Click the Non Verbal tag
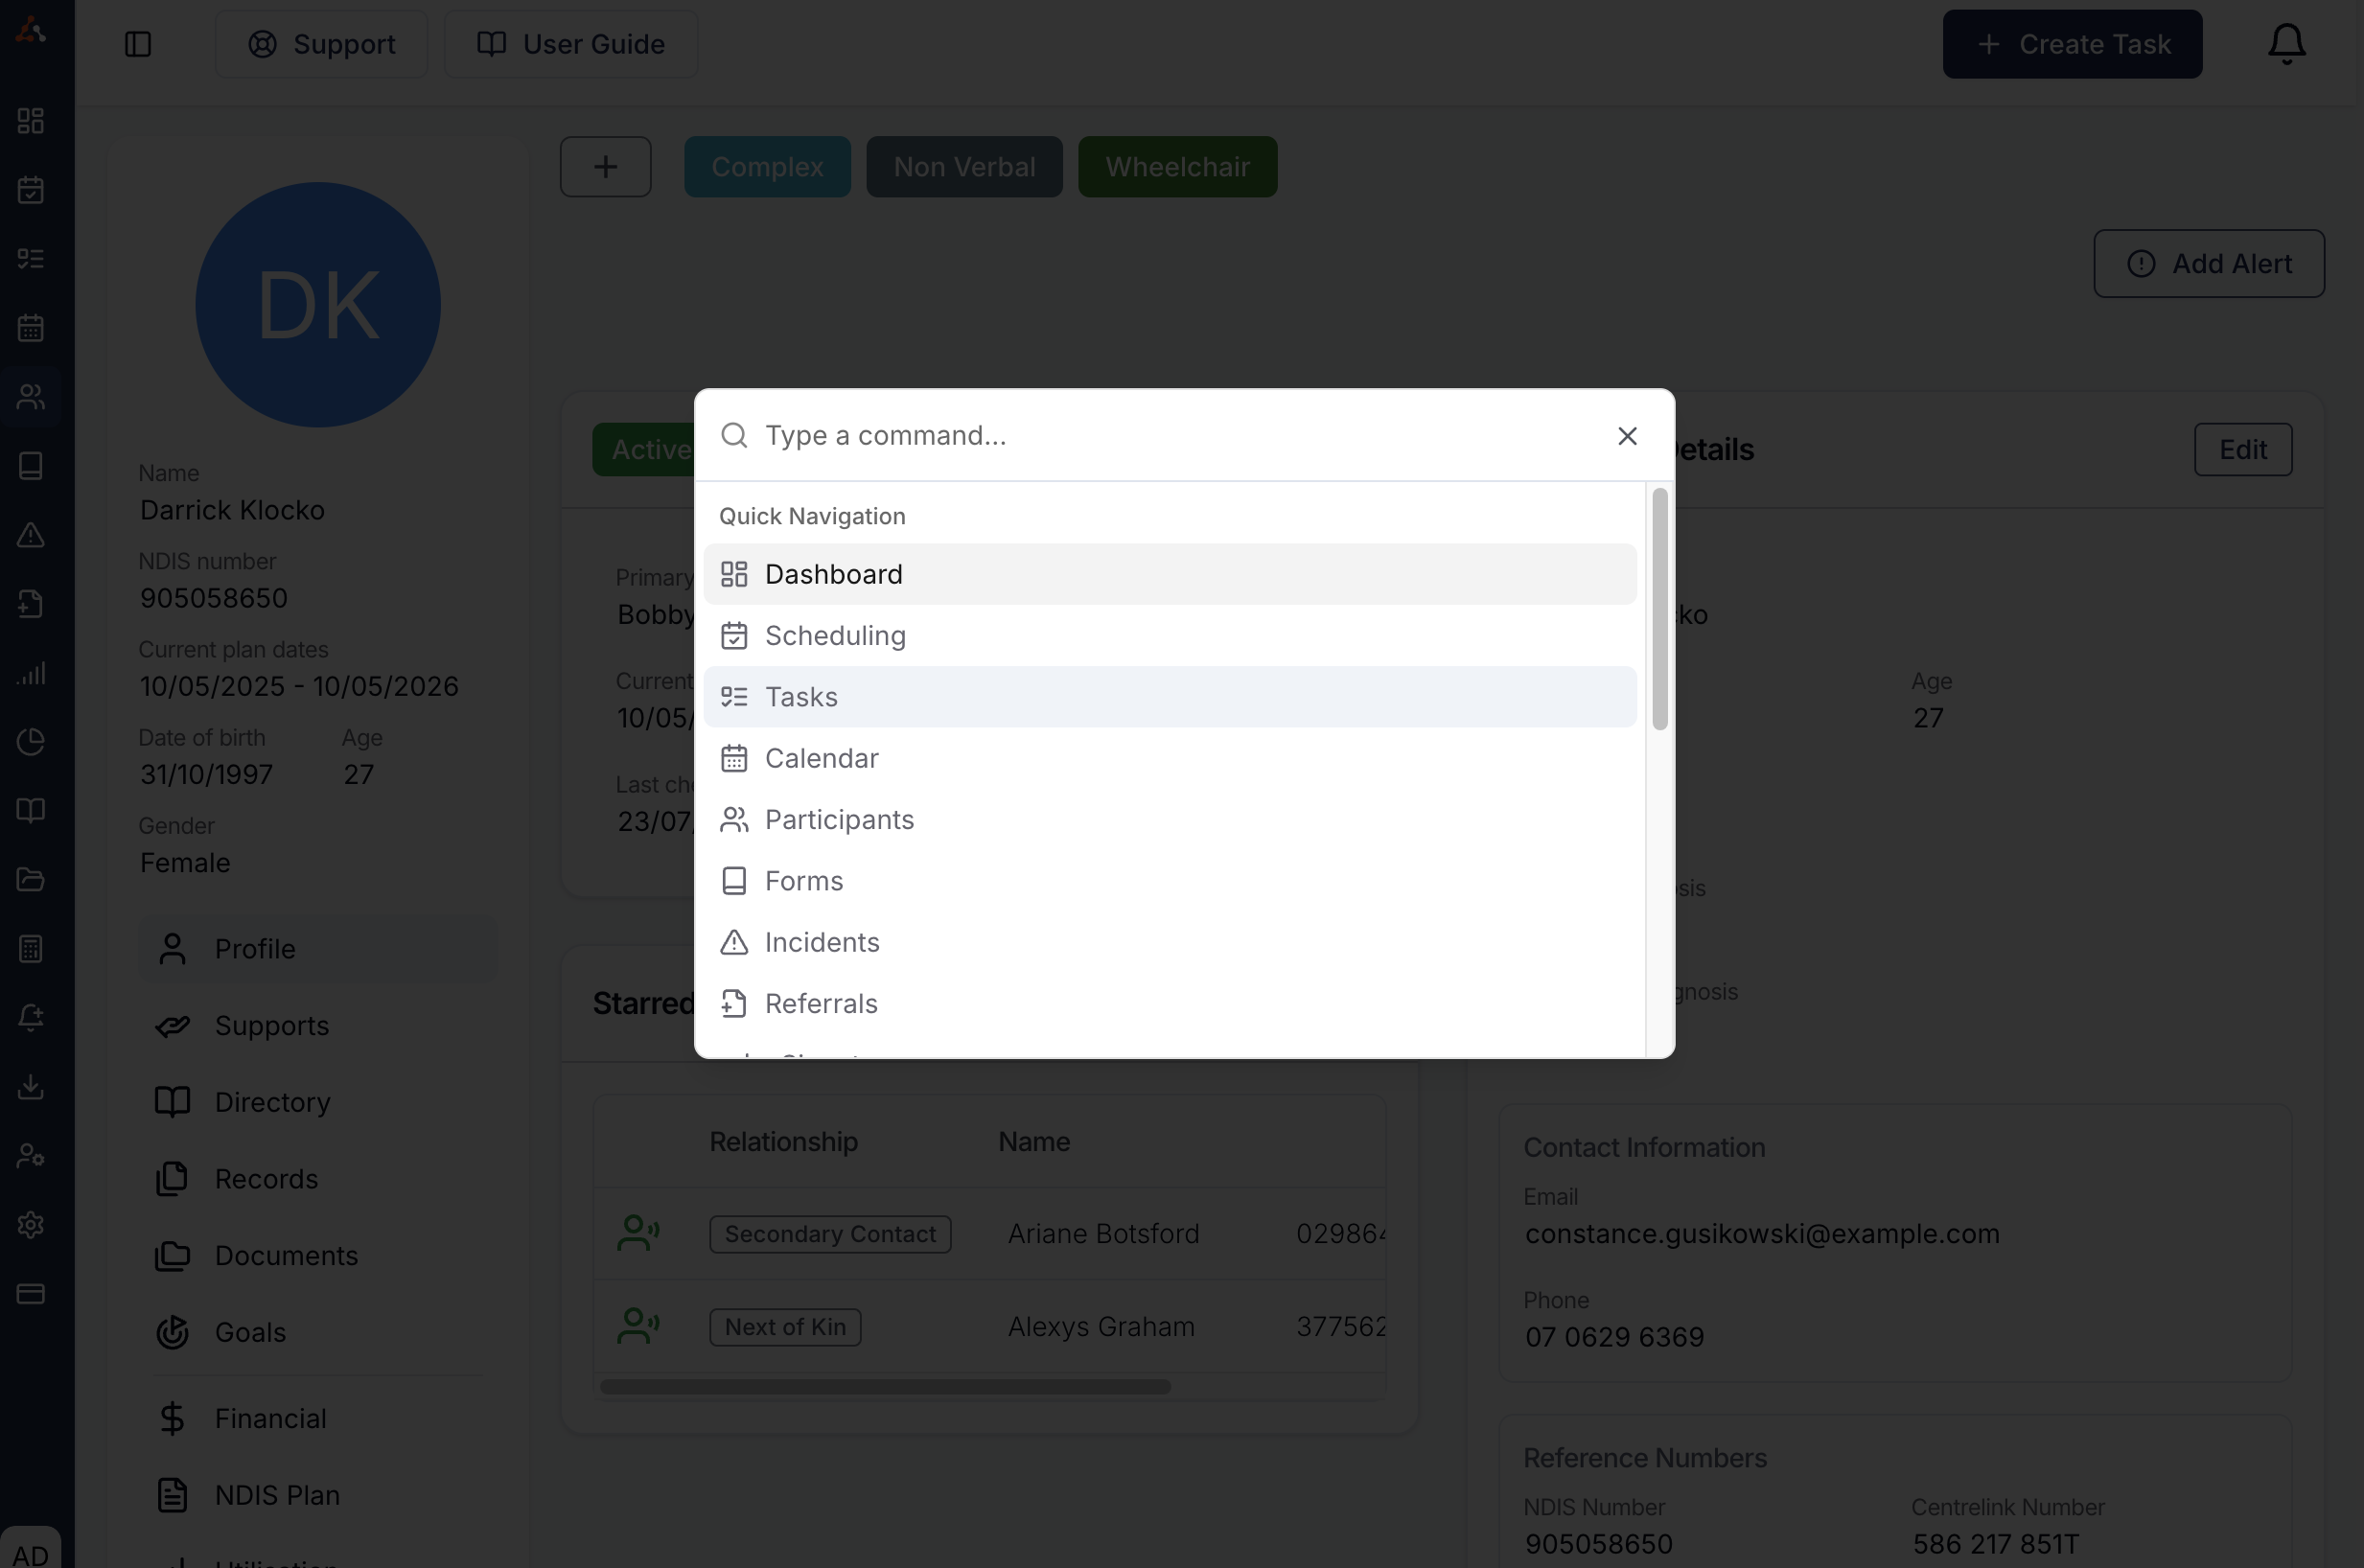This screenshot has width=2364, height=1568. tap(964, 167)
